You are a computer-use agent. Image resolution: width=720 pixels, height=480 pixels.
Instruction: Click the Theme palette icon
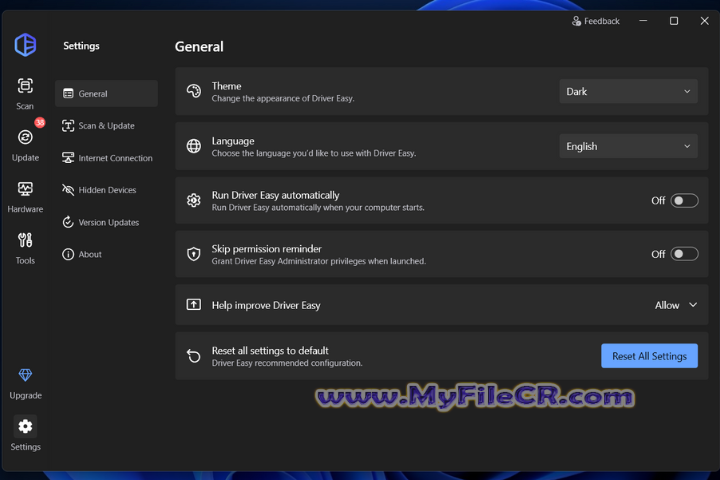click(194, 91)
